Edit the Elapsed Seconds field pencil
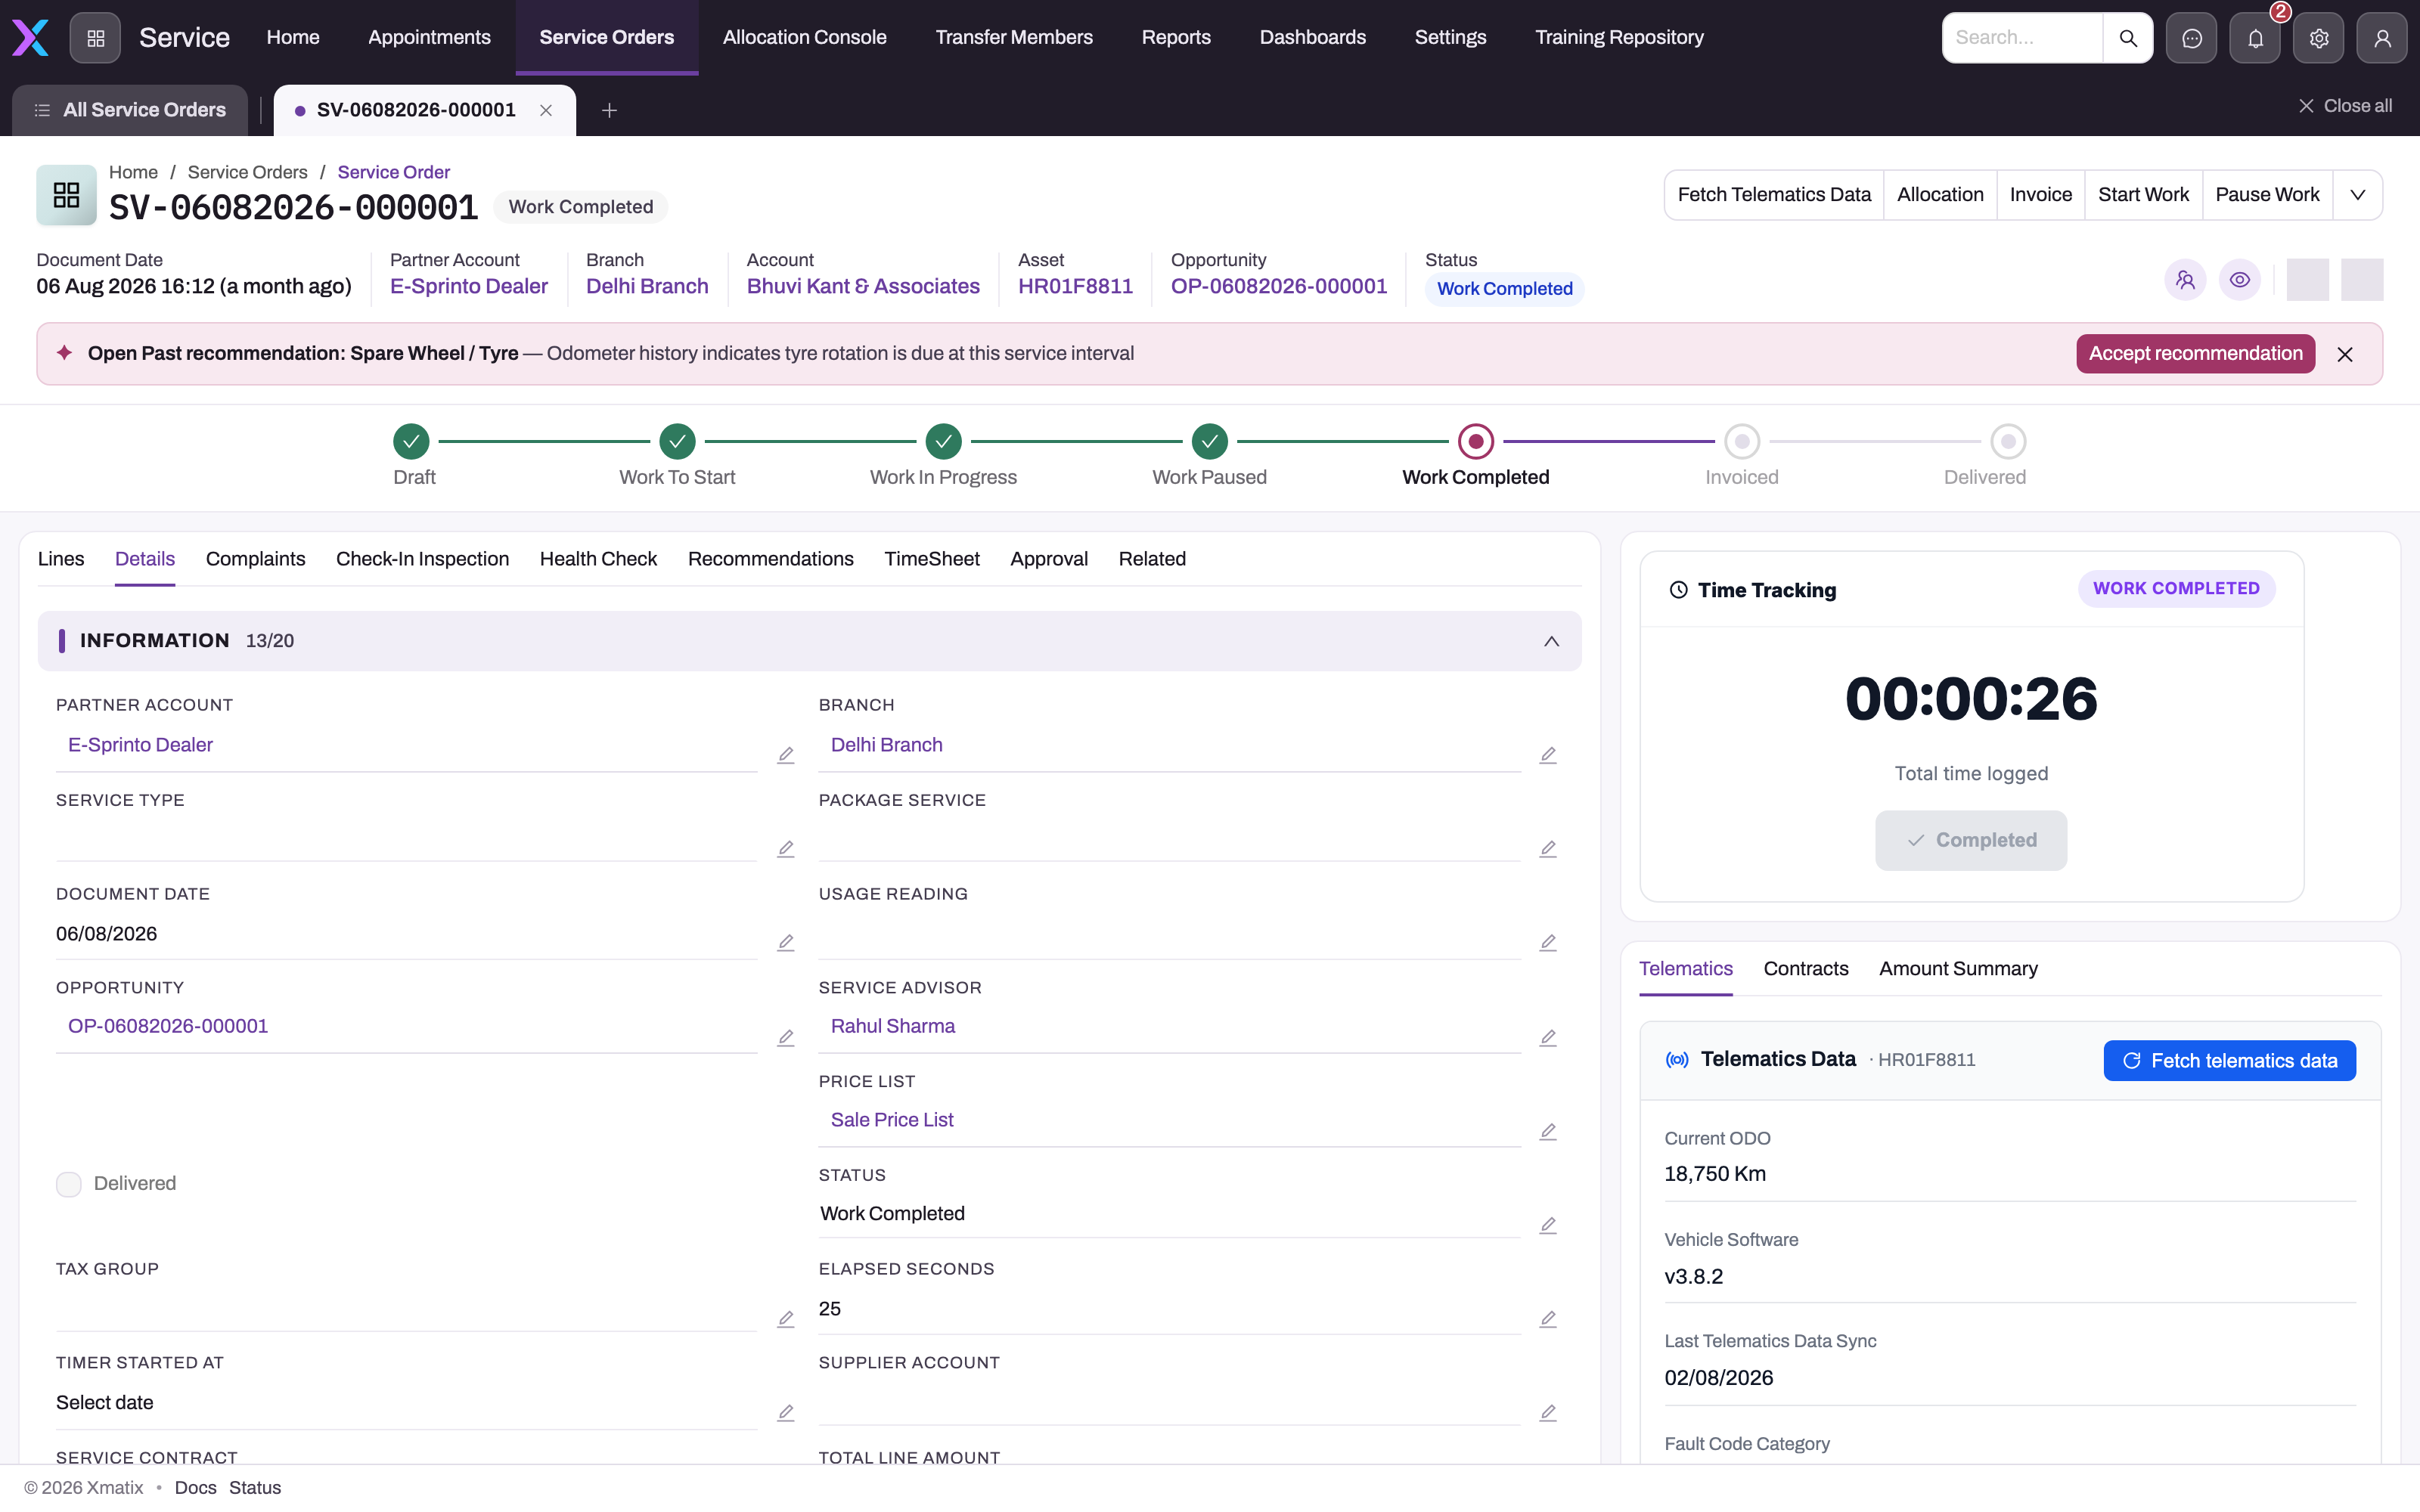2420x1512 pixels. pos(1548,1320)
